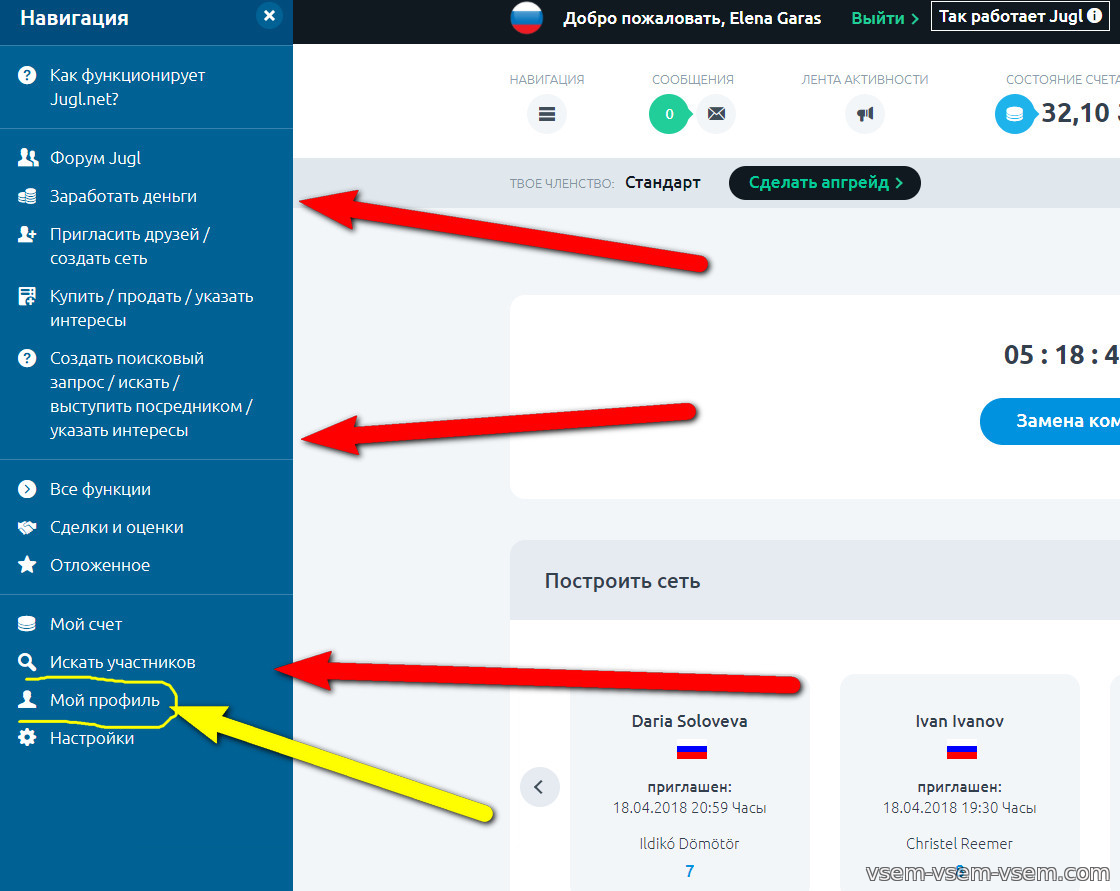Image resolution: width=1120 pixels, height=891 pixels.
Task: Open Как функционирует Jugl.net? menu entry
Action: (x=127, y=87)
